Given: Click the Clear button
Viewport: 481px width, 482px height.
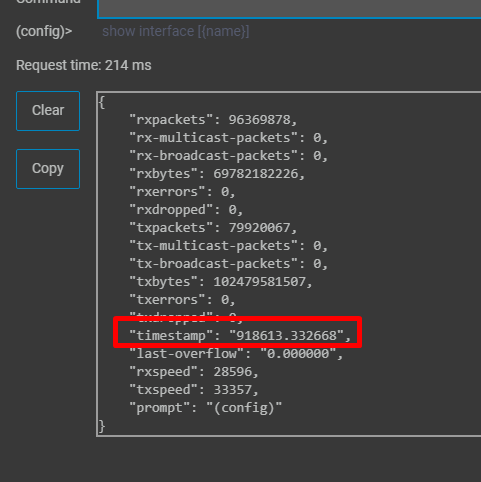Looking at the screenshot, I should point(48,111).
